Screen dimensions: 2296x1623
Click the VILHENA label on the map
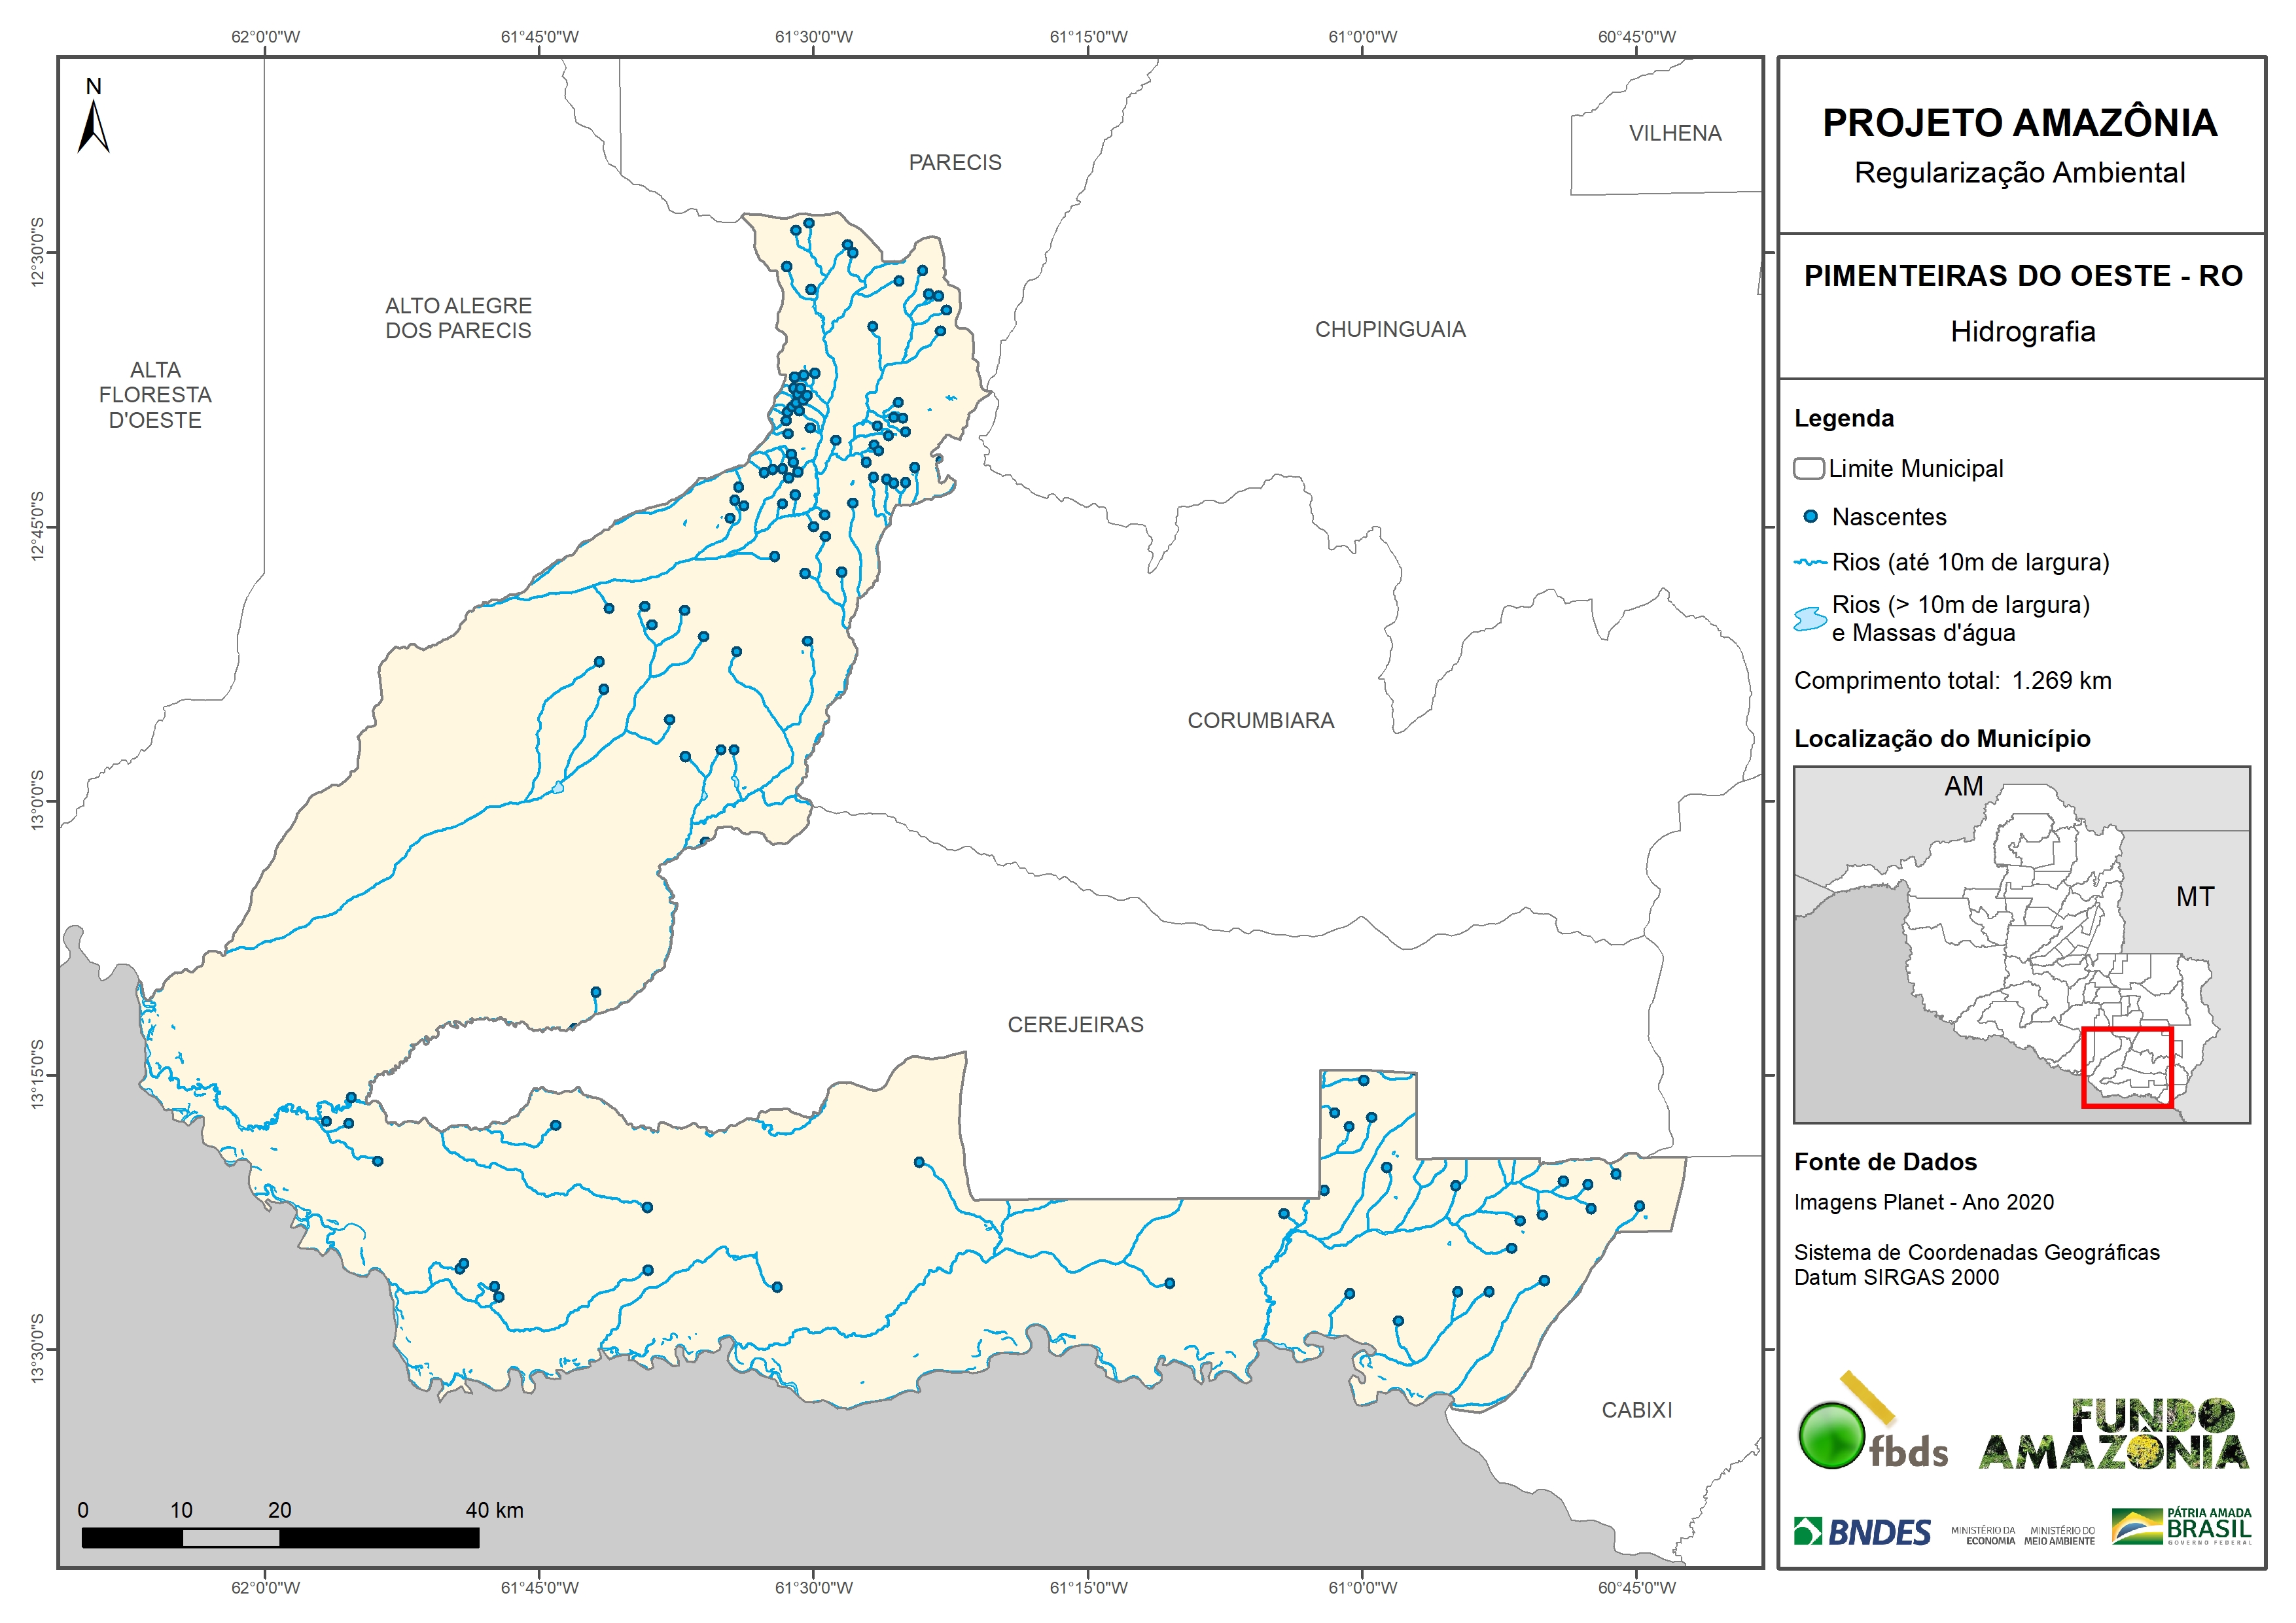coord(1675,133)
